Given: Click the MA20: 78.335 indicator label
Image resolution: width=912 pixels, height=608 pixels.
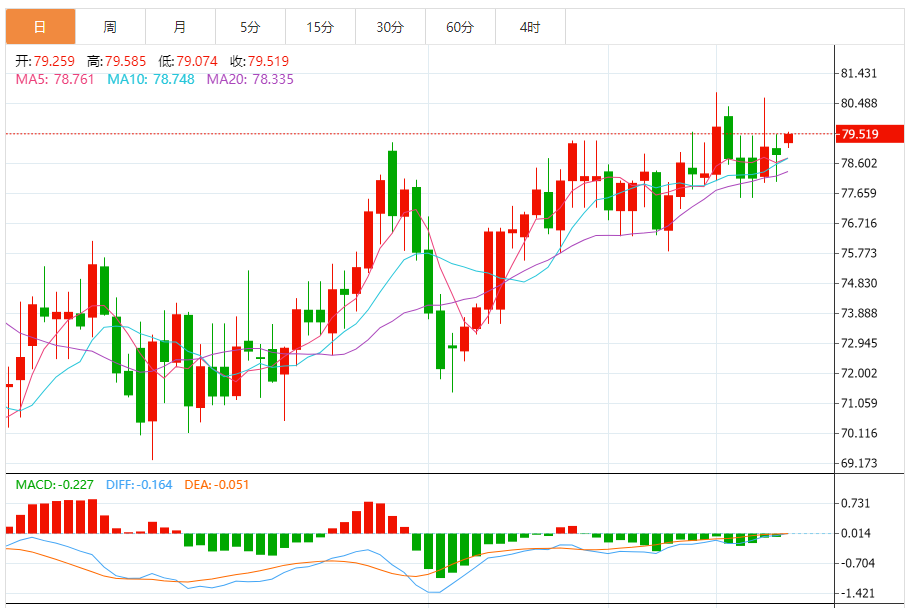Looking at the screenshot, I should click(250, 79).
